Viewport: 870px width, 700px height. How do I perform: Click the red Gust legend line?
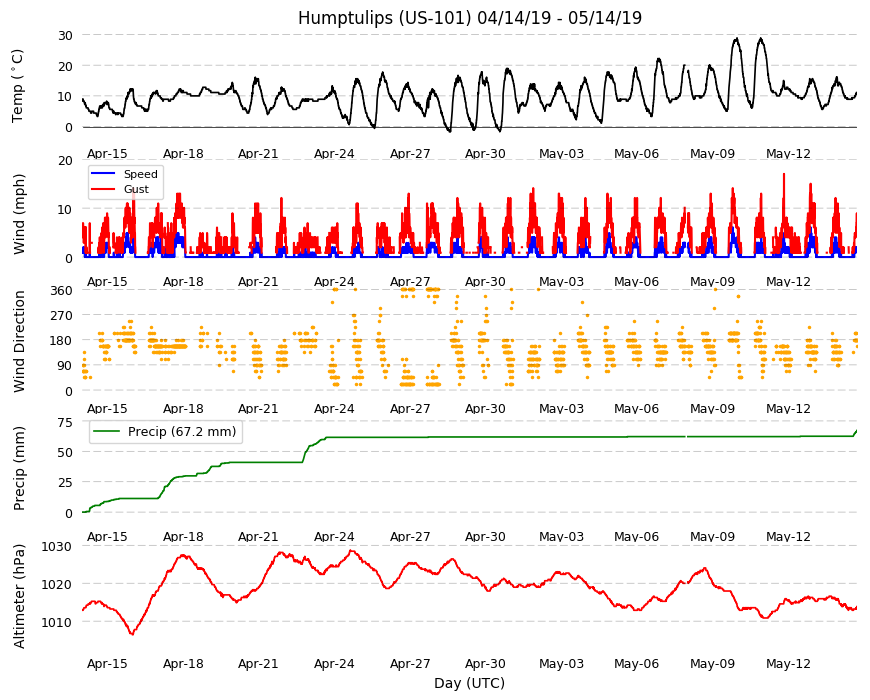(x=103, y=189)
